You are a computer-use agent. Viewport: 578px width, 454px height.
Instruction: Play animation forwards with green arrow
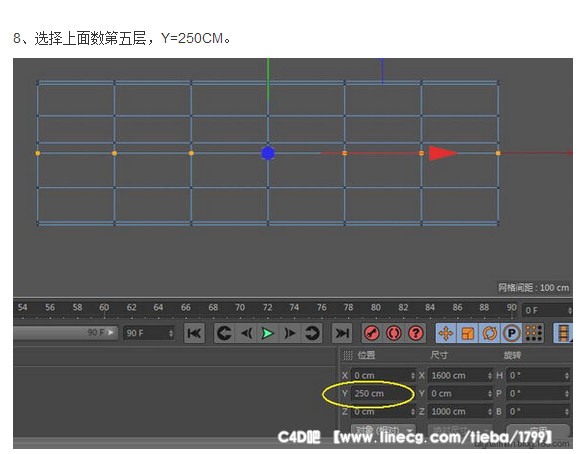[268, 333]
